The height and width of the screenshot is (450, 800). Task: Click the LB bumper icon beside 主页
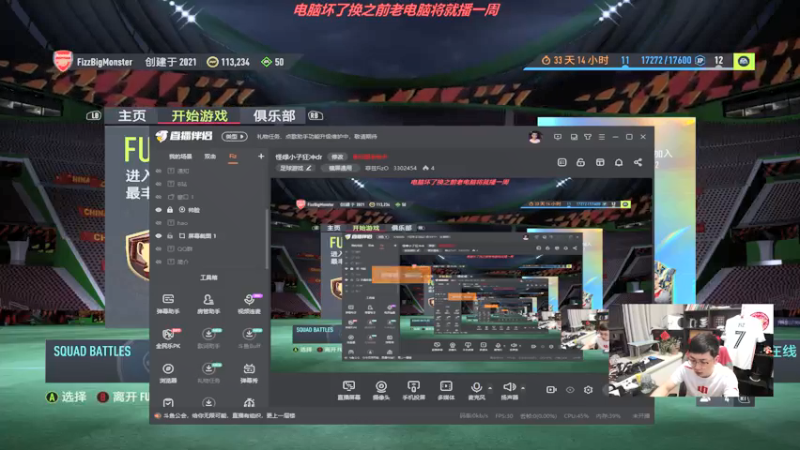pos(94,116)
